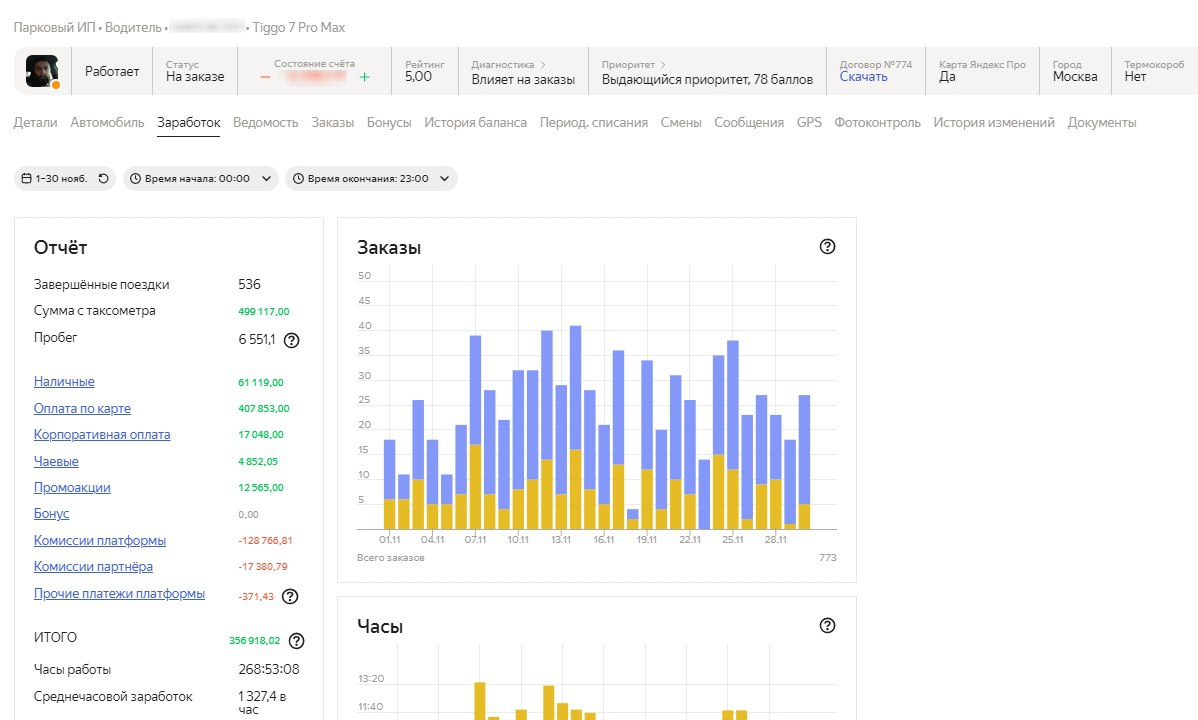Click help icon by Прочие платежи платформы
1198x720 pixels.
290,596
